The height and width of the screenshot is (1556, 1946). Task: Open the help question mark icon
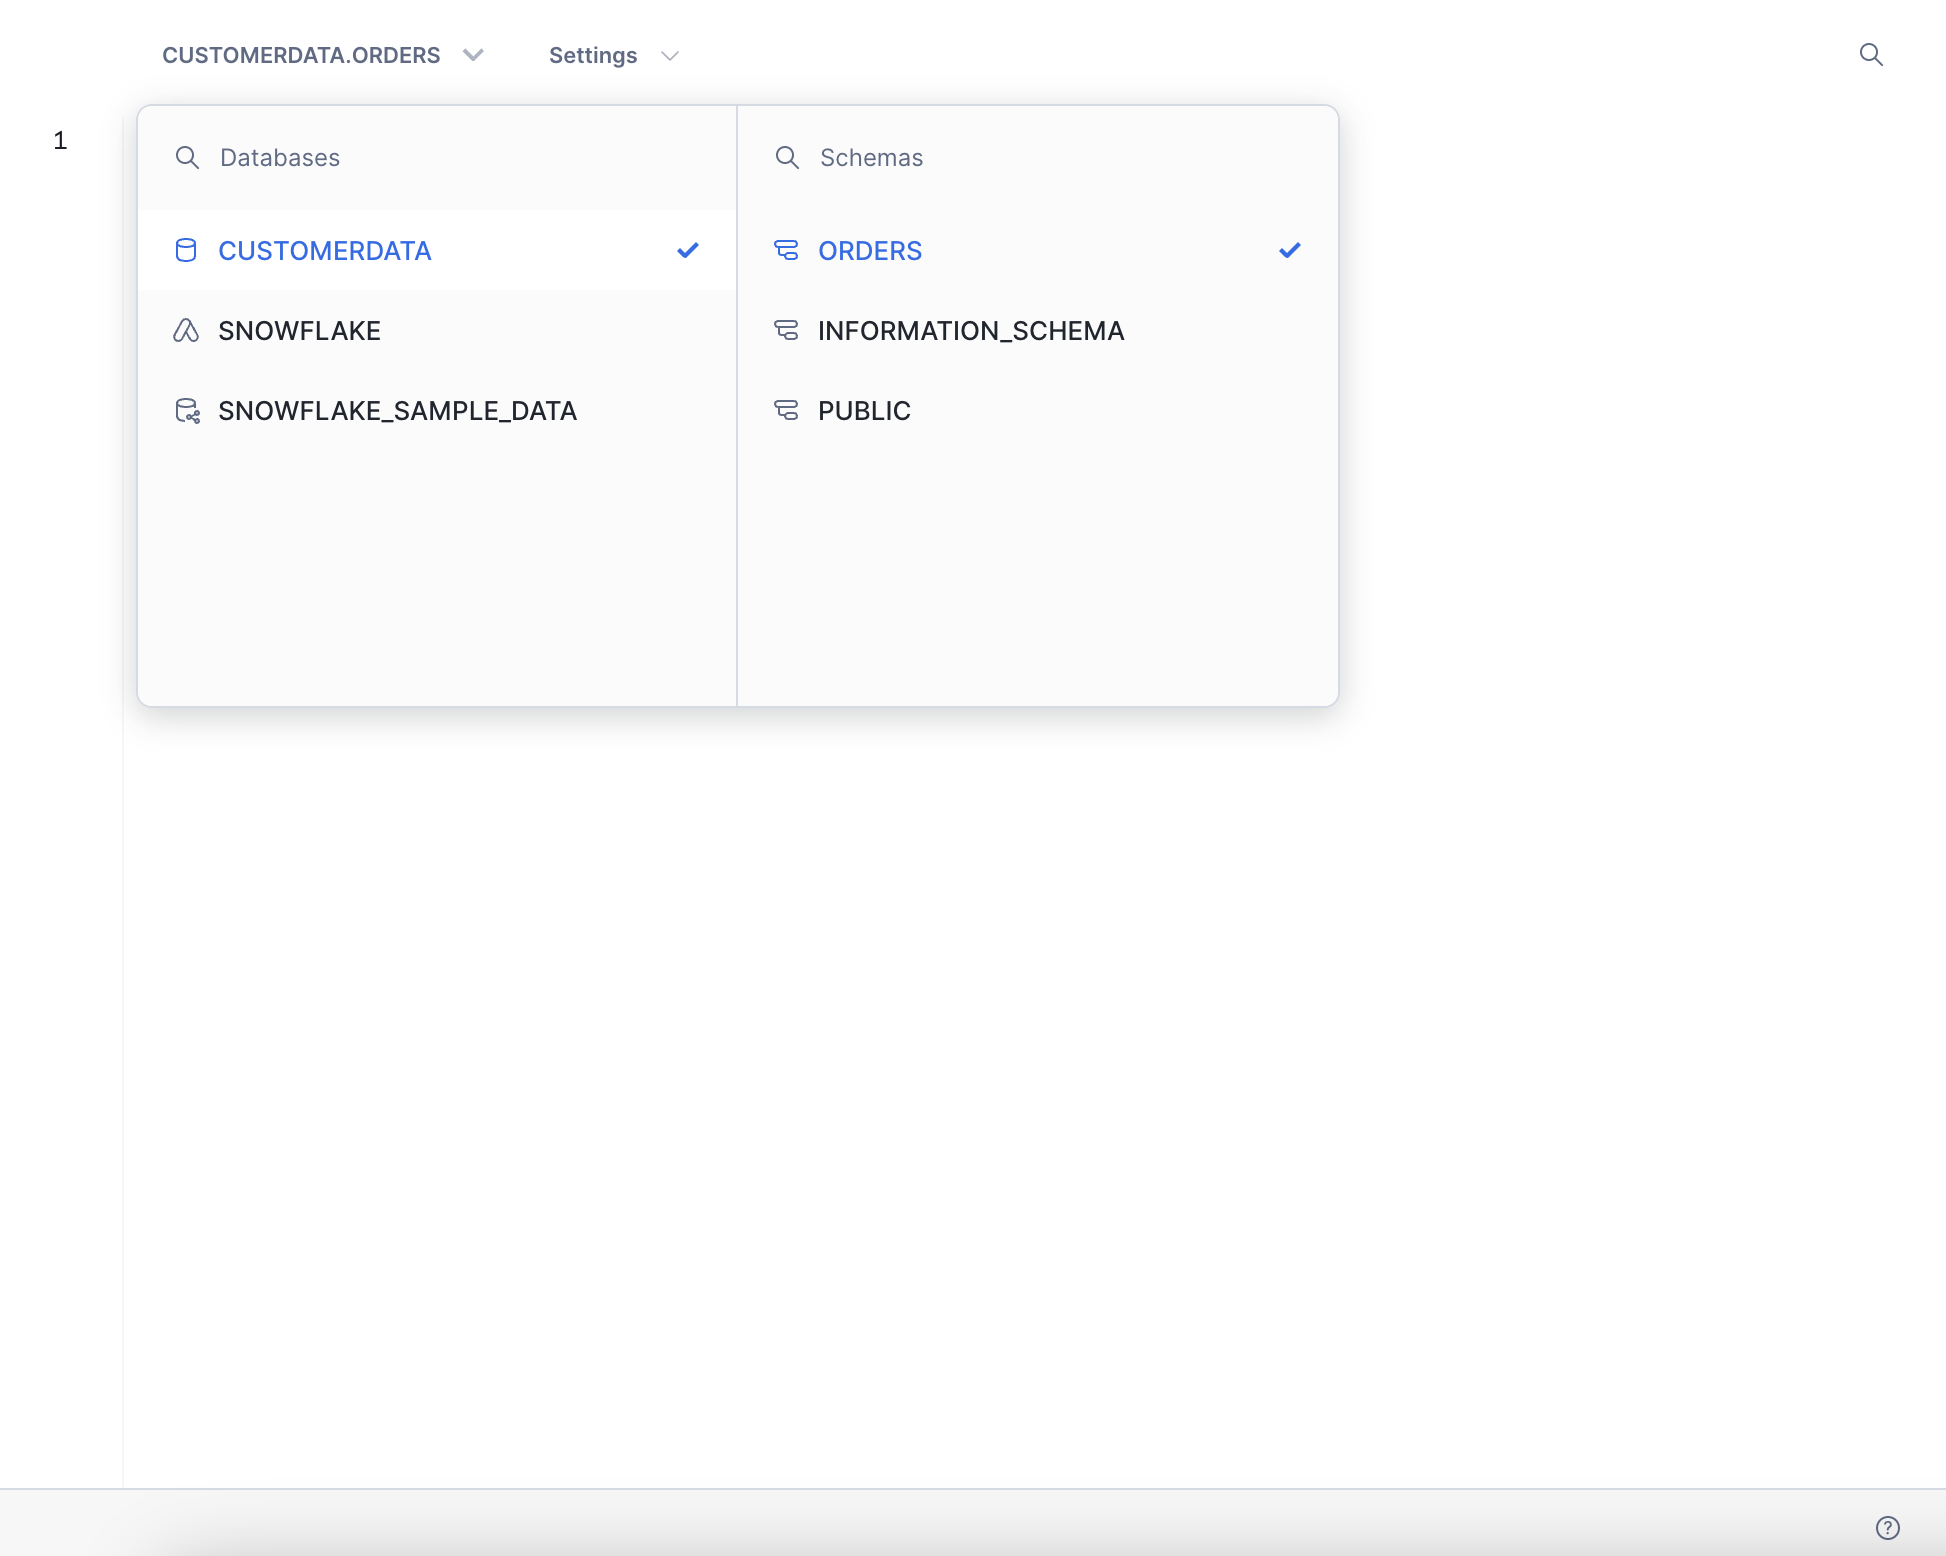tap(1887, 1527)
